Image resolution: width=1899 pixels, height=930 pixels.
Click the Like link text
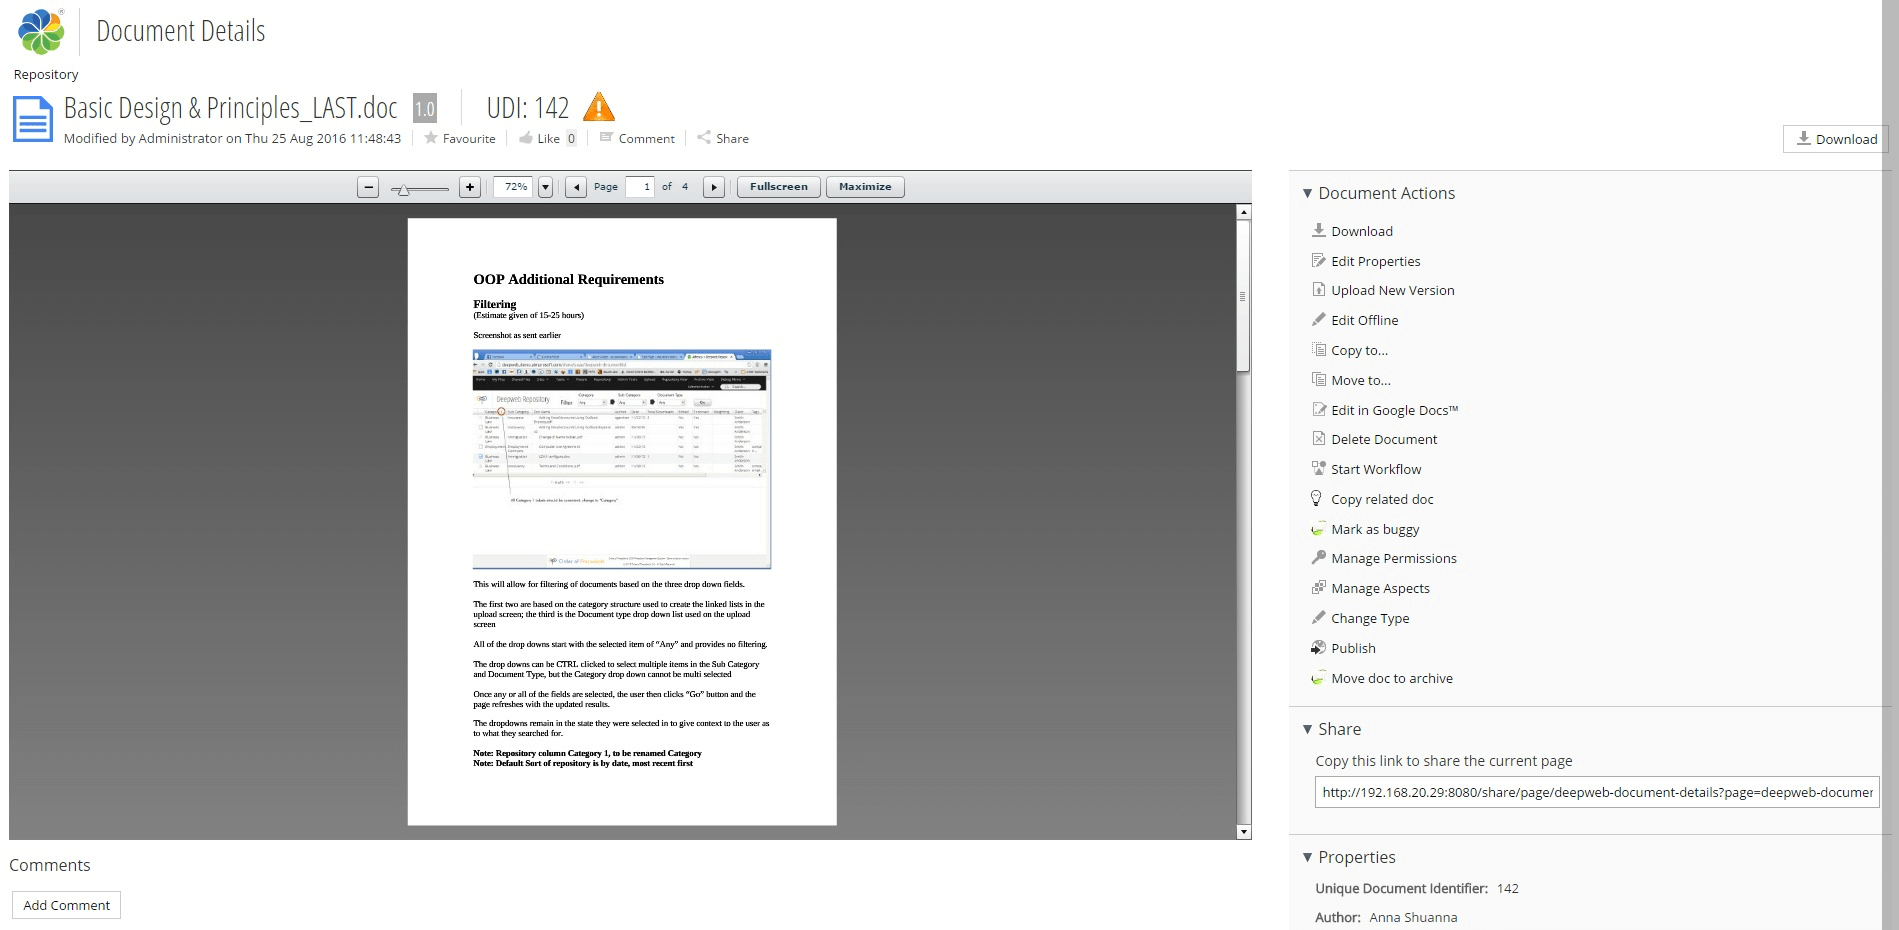(548, 138)
